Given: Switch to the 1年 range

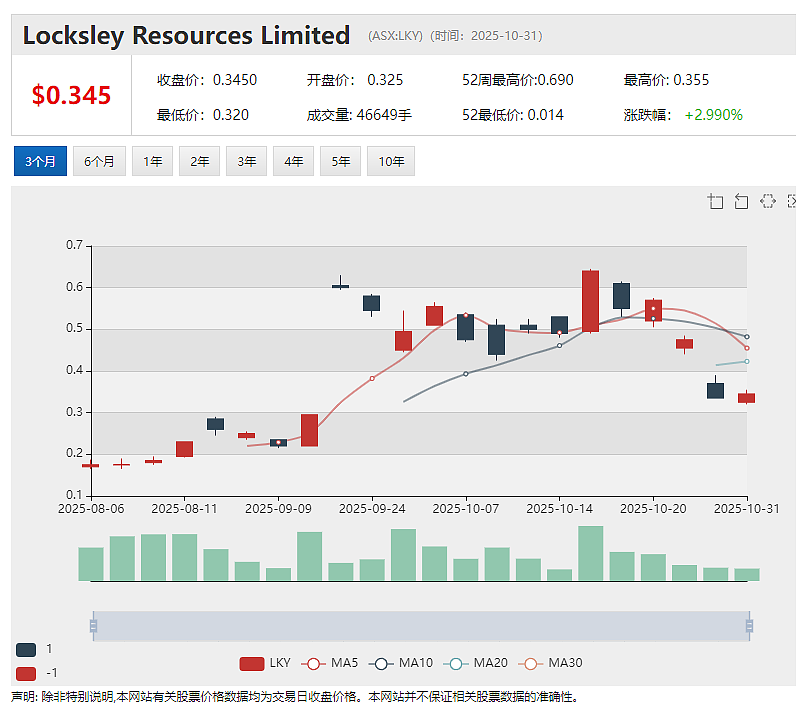Looking at the screenshot, I should tap(152, 161).
